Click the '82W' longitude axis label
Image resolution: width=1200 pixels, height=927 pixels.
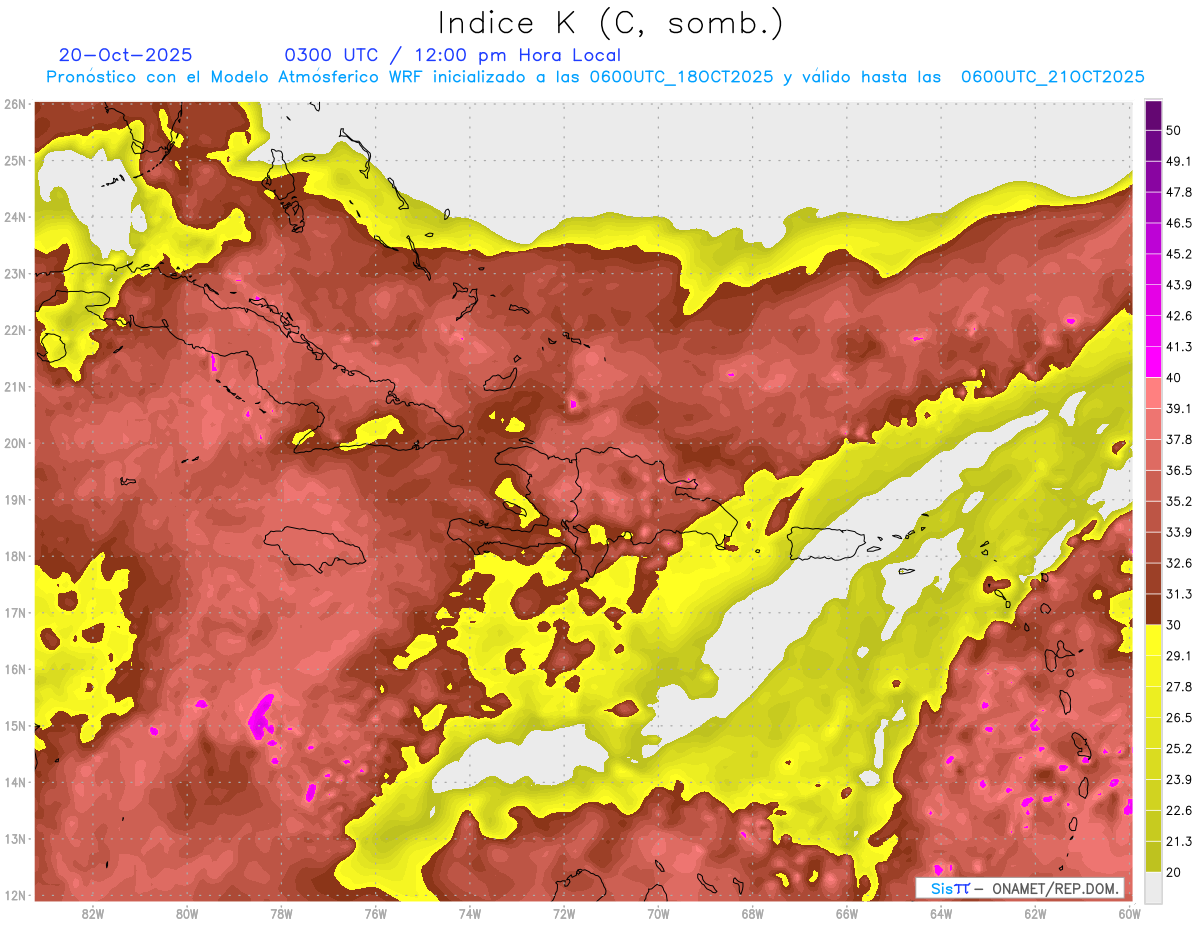(93, 913)
